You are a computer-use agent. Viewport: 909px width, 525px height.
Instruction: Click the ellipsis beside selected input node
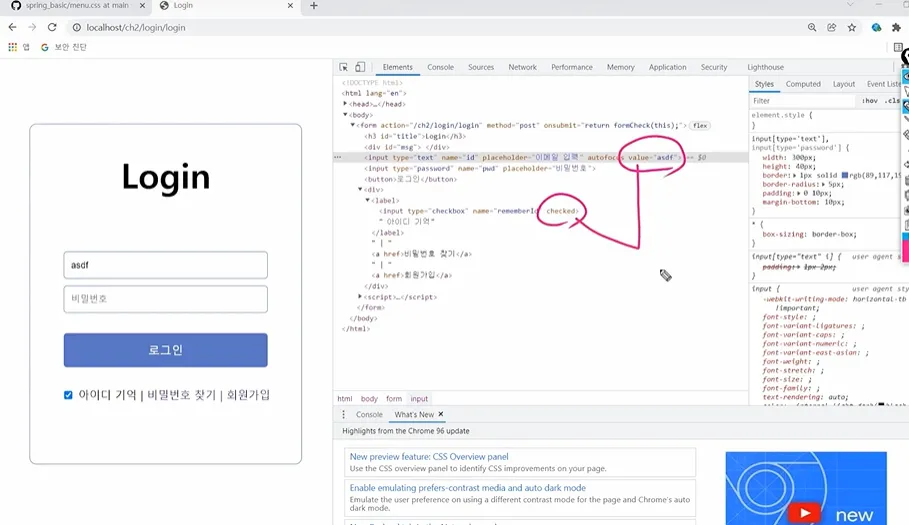point(337,157)
